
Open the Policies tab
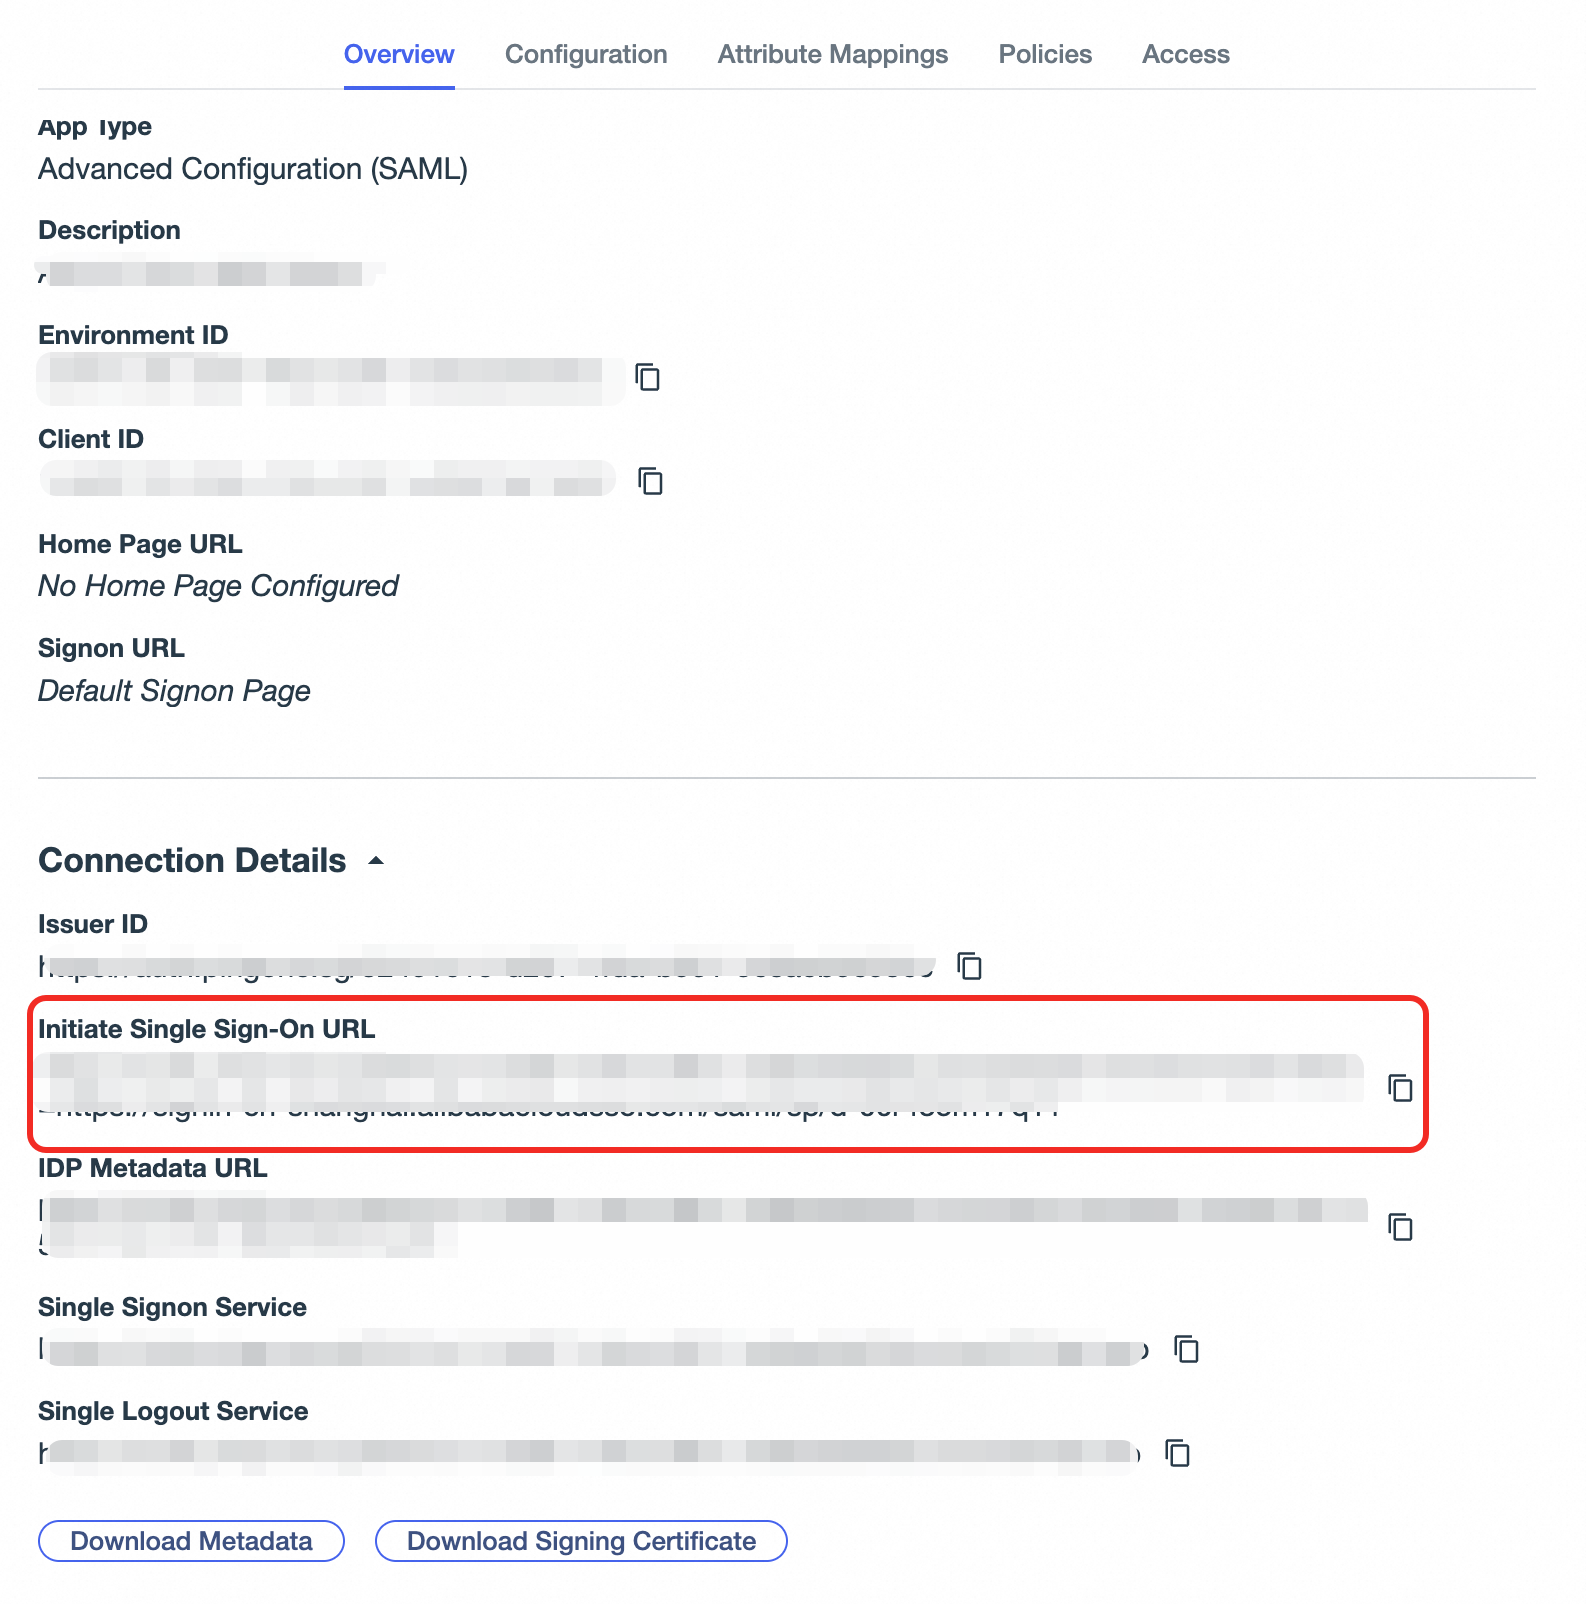point(1045,54)
